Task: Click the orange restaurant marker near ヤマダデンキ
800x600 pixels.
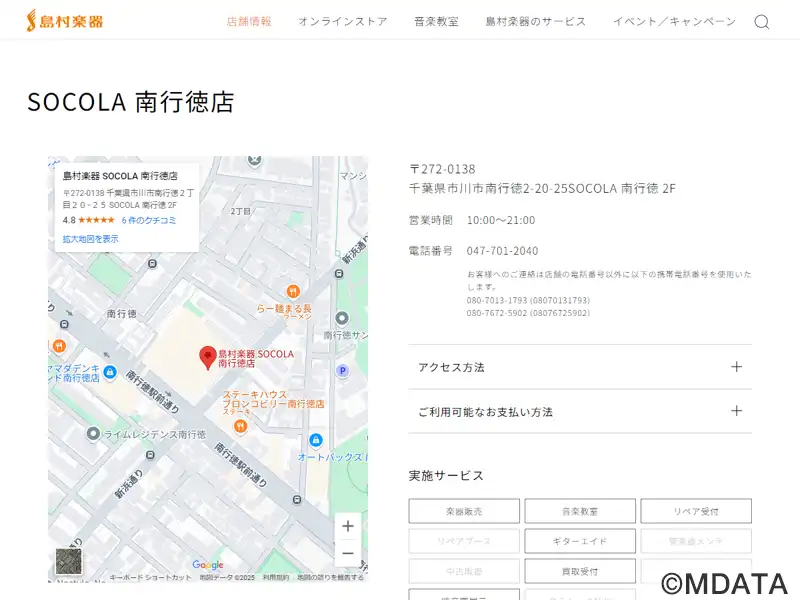Action: click(59, 346)
